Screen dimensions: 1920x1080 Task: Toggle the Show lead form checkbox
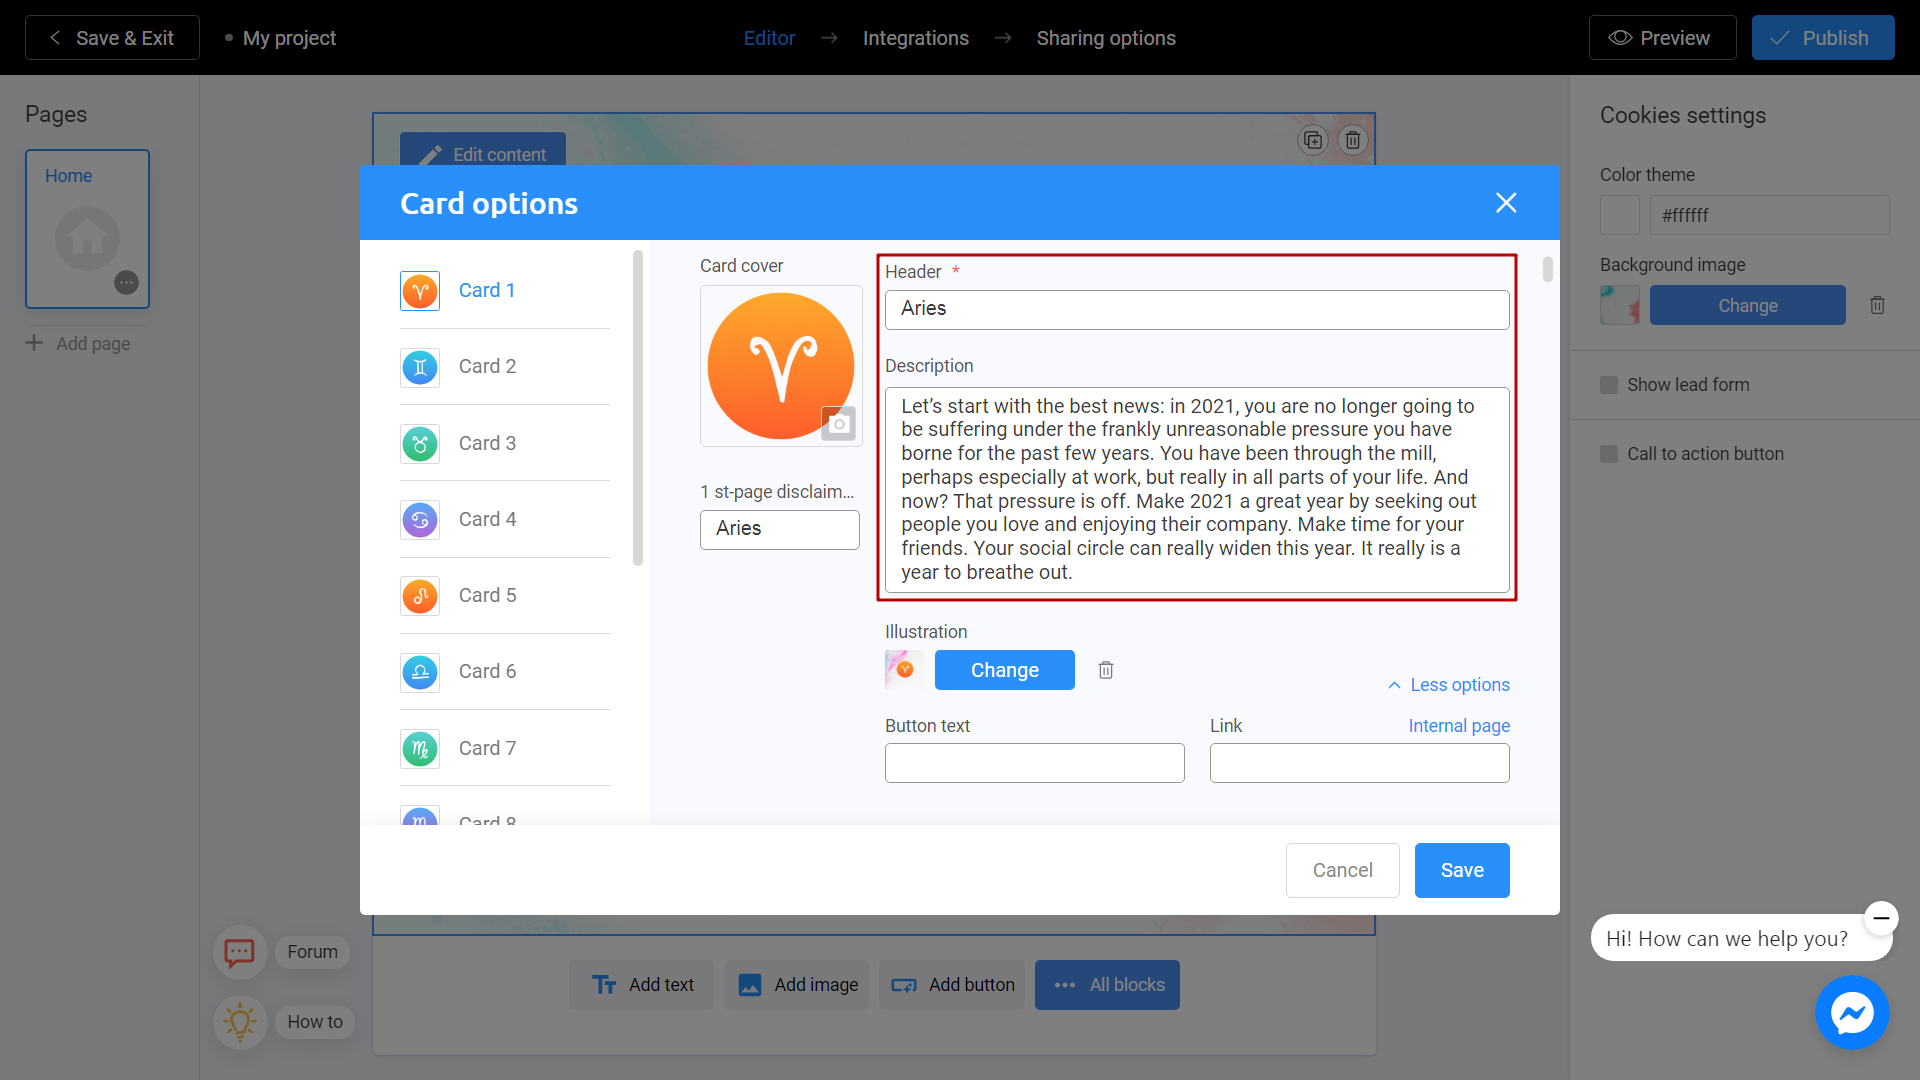(x=1609, y=384)
